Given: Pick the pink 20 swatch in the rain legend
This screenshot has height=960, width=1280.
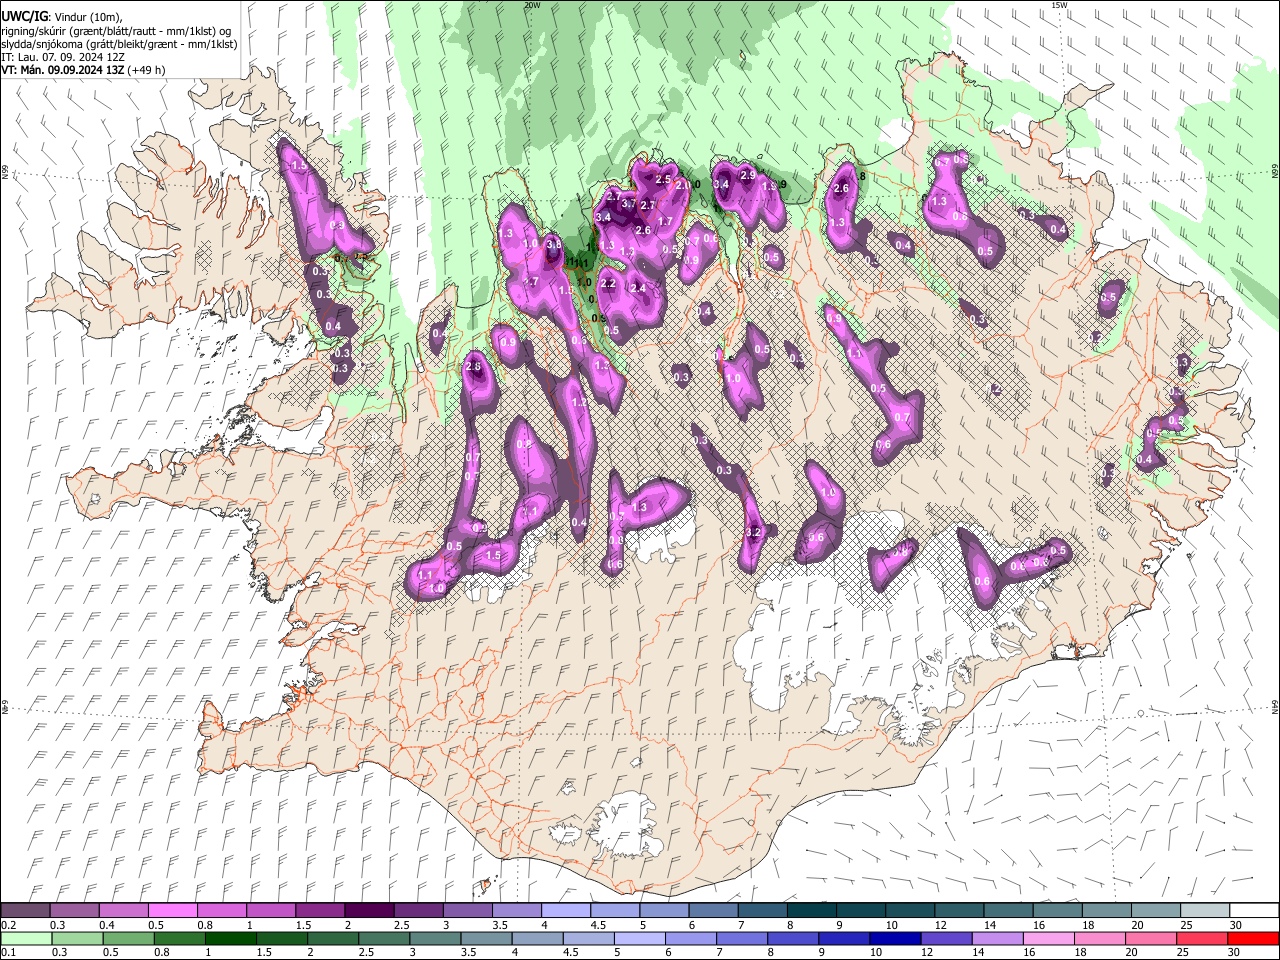Looking at the screenshot, I should tap(1151, 938).
